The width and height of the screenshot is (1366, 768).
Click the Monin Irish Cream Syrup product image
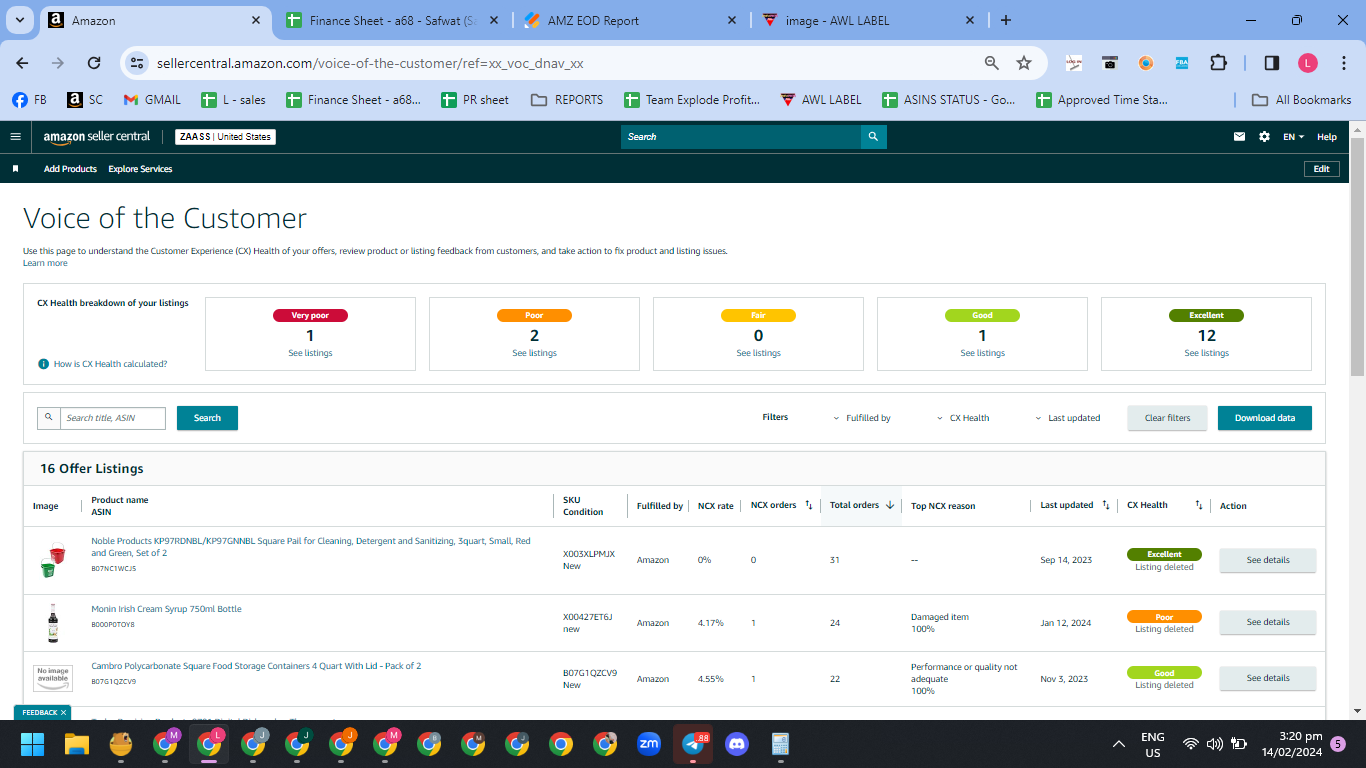point(53,622)
